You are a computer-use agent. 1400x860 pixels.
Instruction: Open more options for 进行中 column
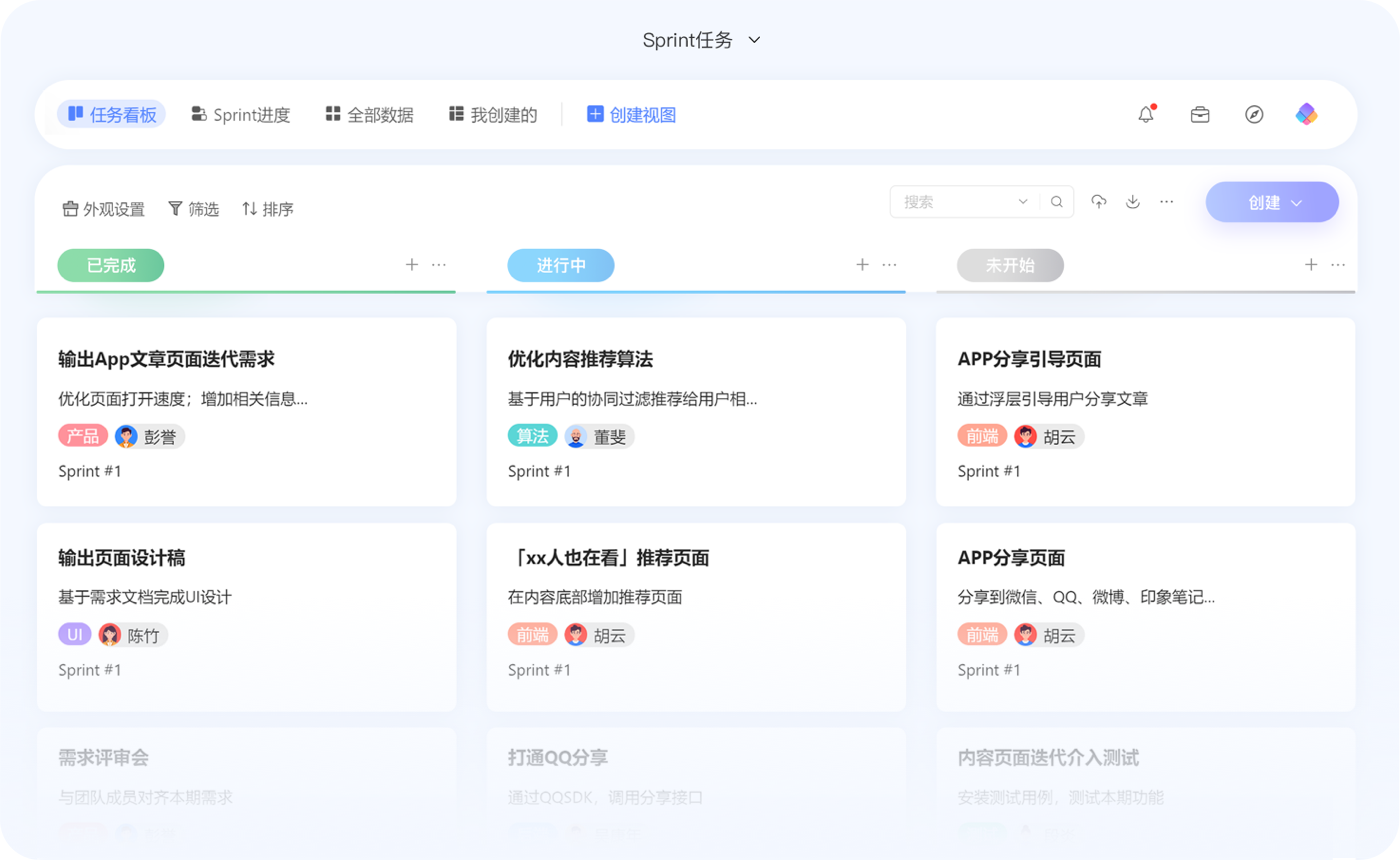889,265
